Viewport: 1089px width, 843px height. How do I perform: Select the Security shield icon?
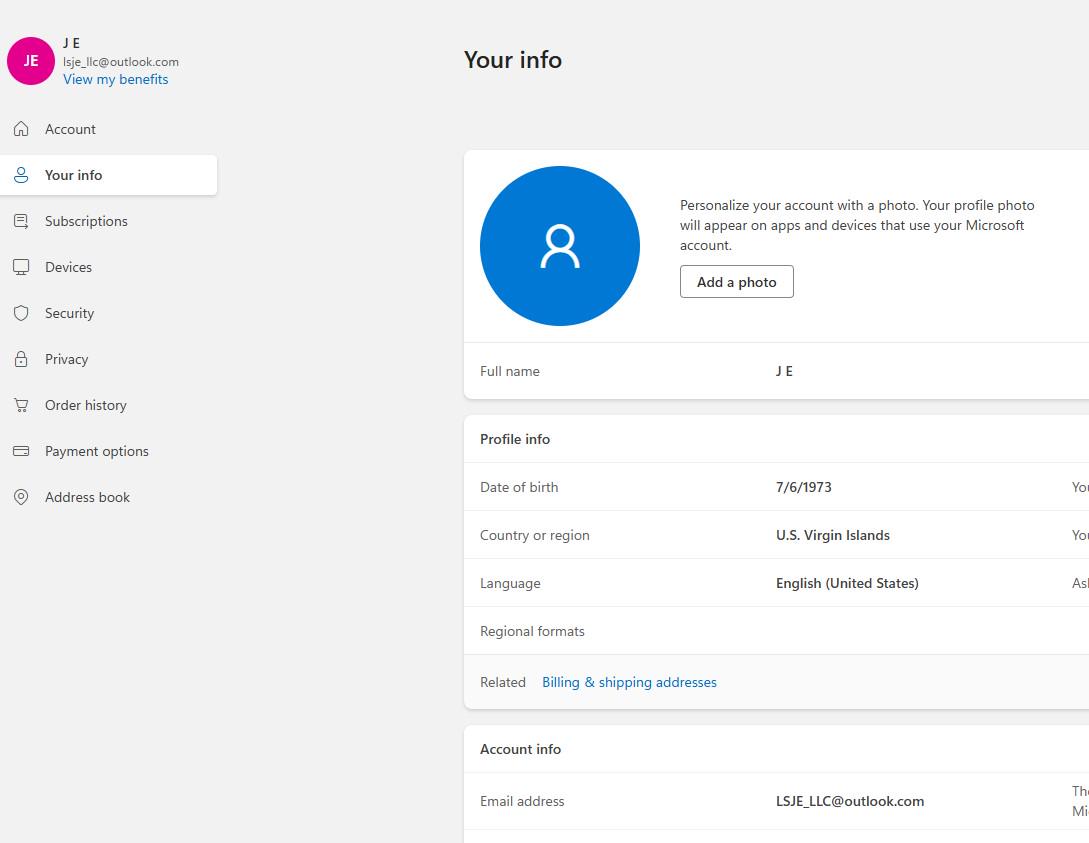tap(21, 313)
